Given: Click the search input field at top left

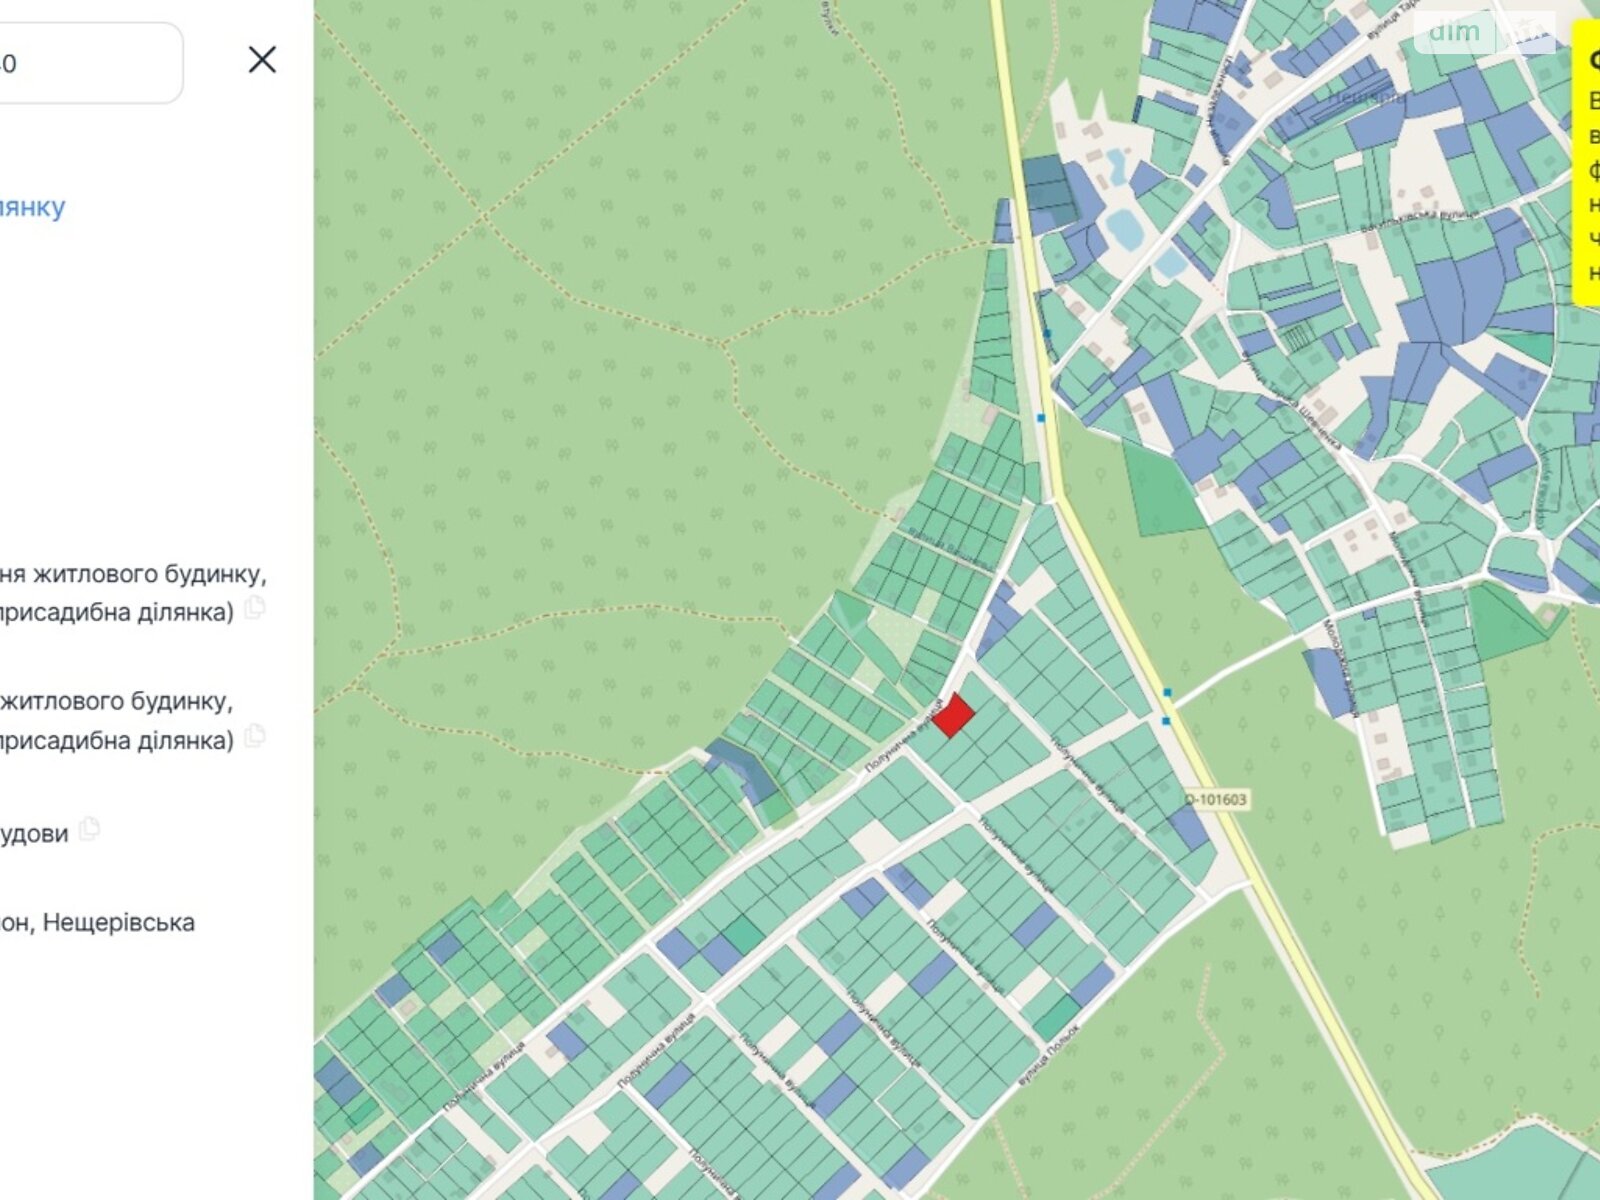Looking at the screenshot, I should (x=90, y=64).
